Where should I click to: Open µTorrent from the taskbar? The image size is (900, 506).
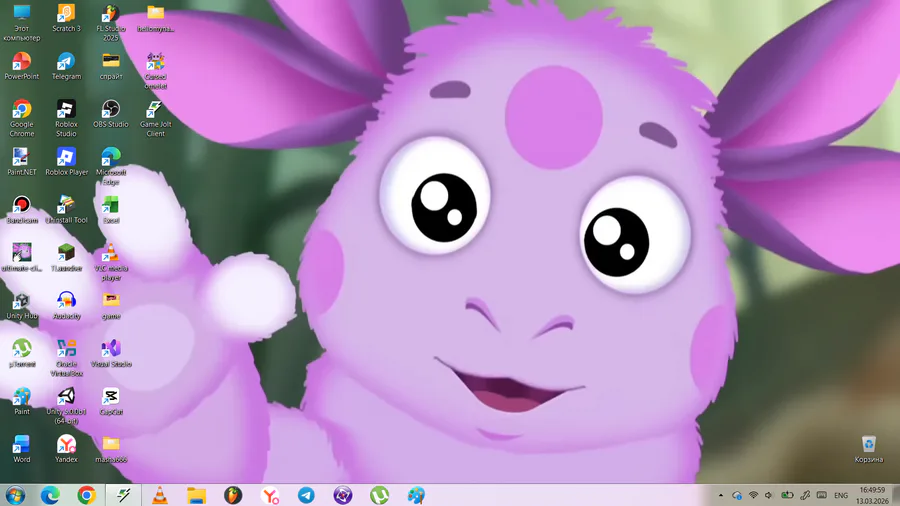[x=379, y=495]
